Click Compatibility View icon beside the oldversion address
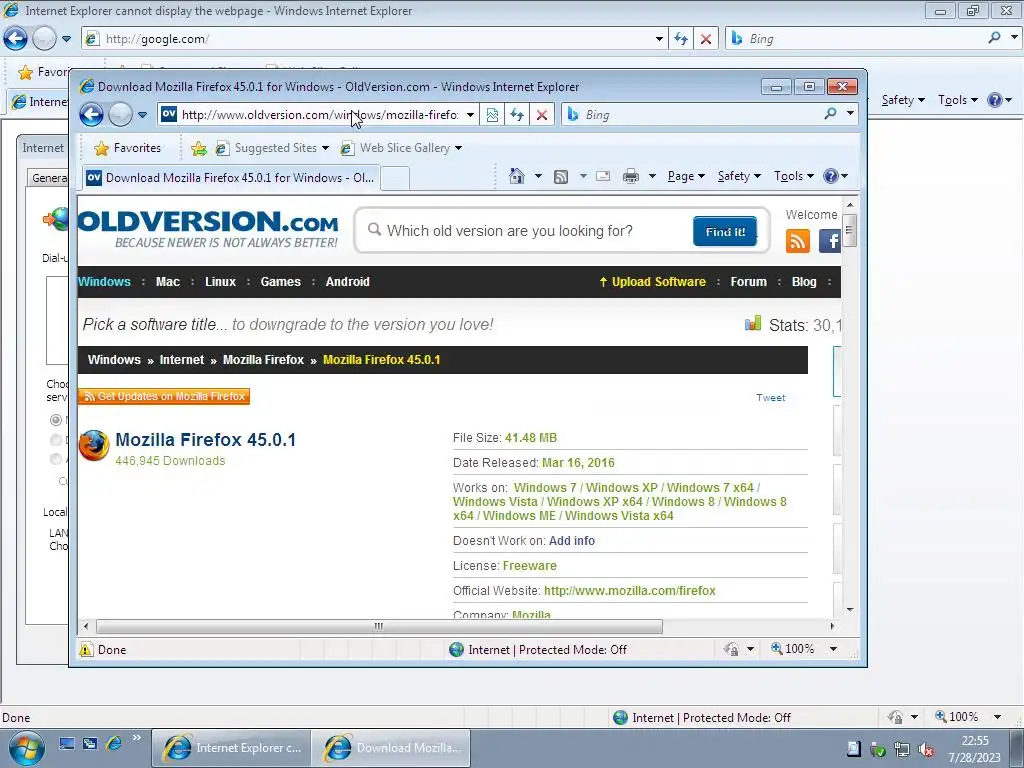This screenshot has height=768, width=1024. coord(492,115)
